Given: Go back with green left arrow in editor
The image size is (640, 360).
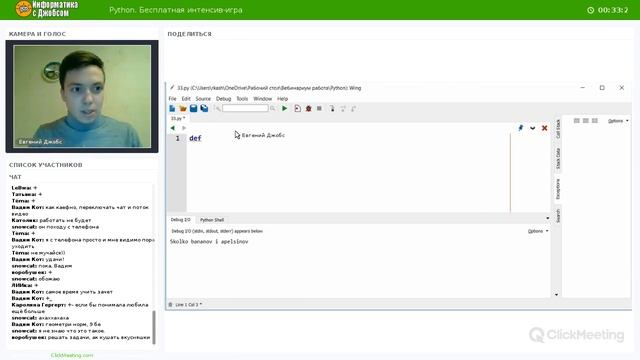Looking at the screenshot, I should [x=173, y=128].
